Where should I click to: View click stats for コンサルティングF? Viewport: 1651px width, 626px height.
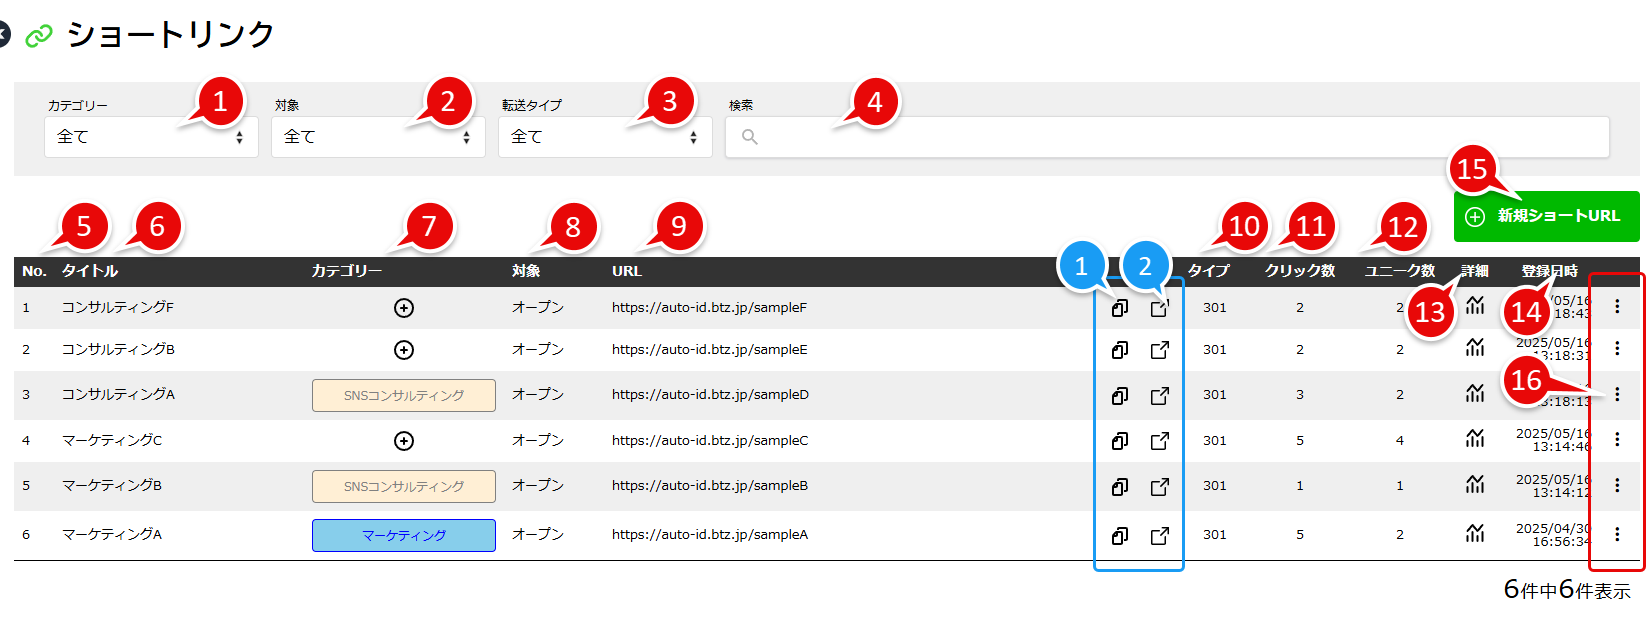tap(1475, 306)
